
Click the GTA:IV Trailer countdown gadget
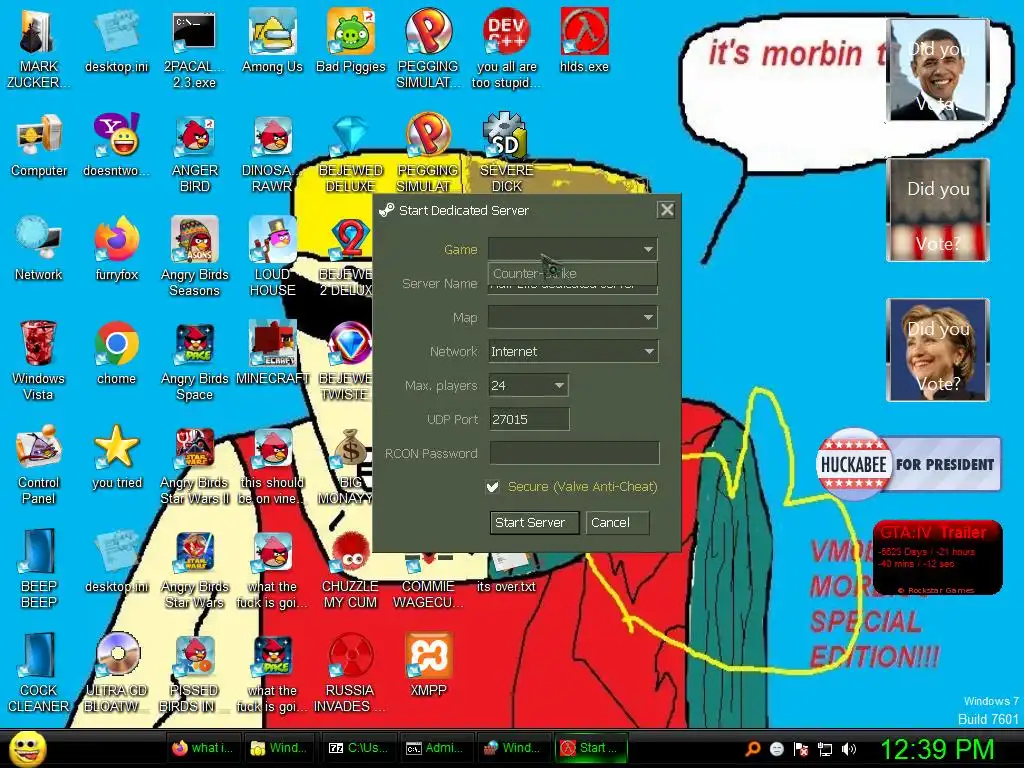coord(937,557)
